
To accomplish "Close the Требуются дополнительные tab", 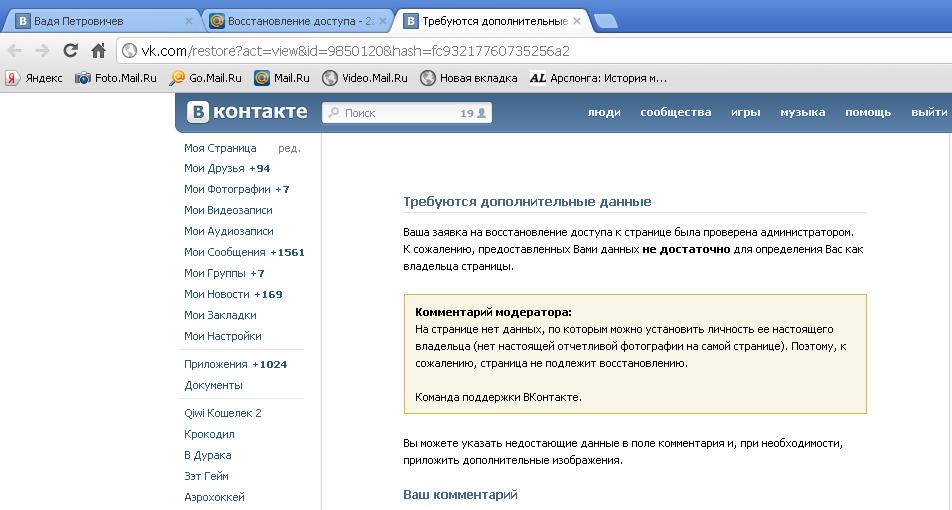I will (577, 21).
